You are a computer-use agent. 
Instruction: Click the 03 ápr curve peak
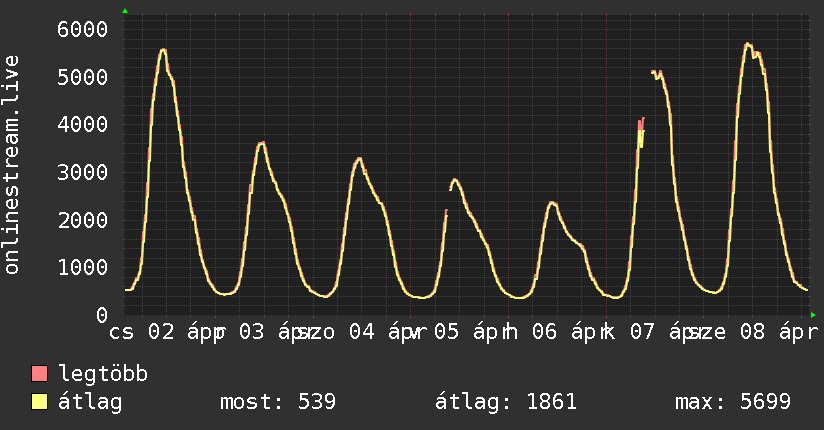(x=261, y=143)
